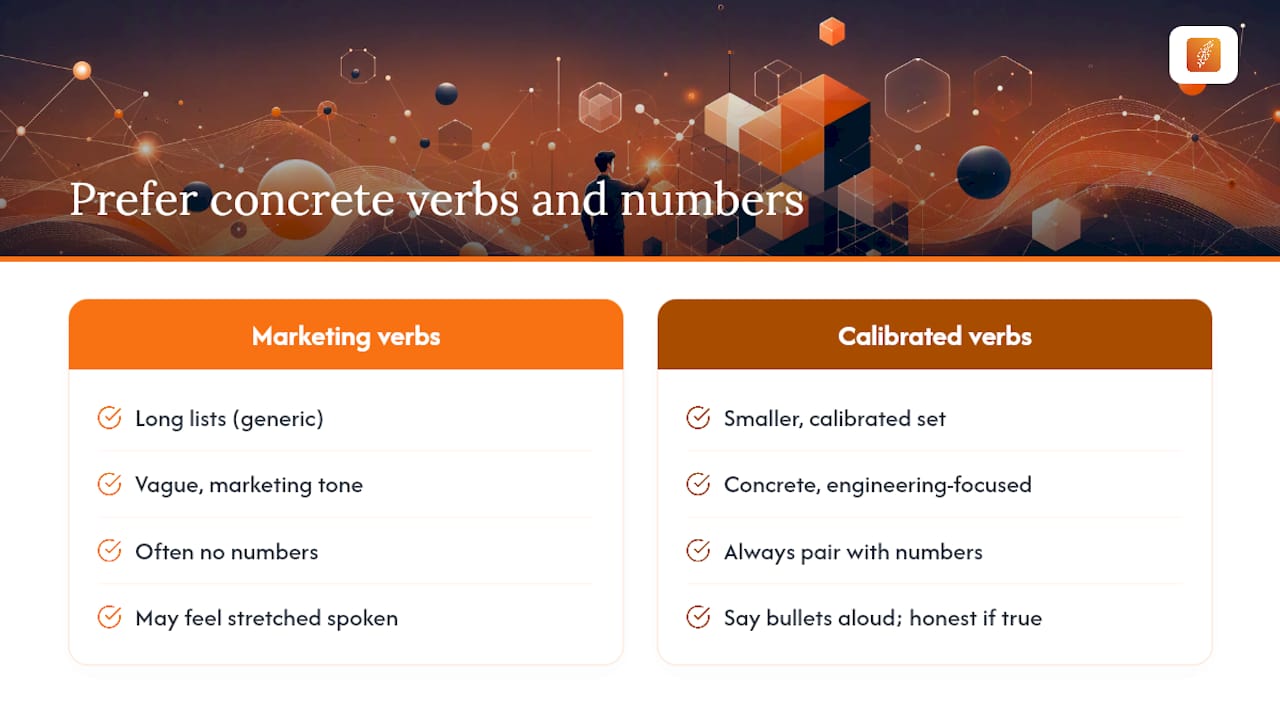Click the text Concrete, engineering-focused
1280x720 pixels.
click(878, 485)
